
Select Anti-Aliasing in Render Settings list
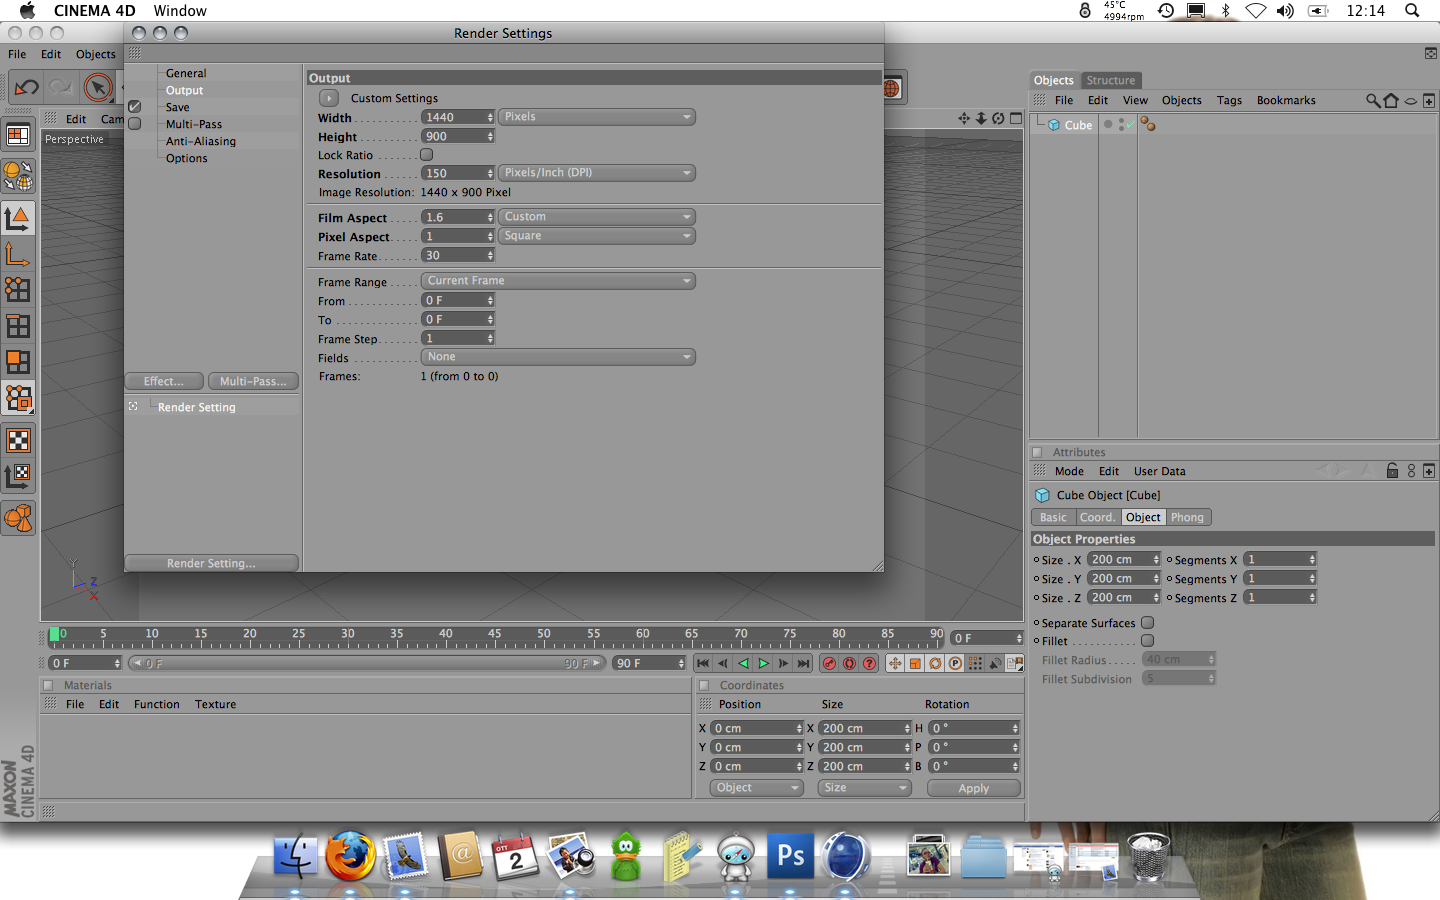click(x=201, y=141)
